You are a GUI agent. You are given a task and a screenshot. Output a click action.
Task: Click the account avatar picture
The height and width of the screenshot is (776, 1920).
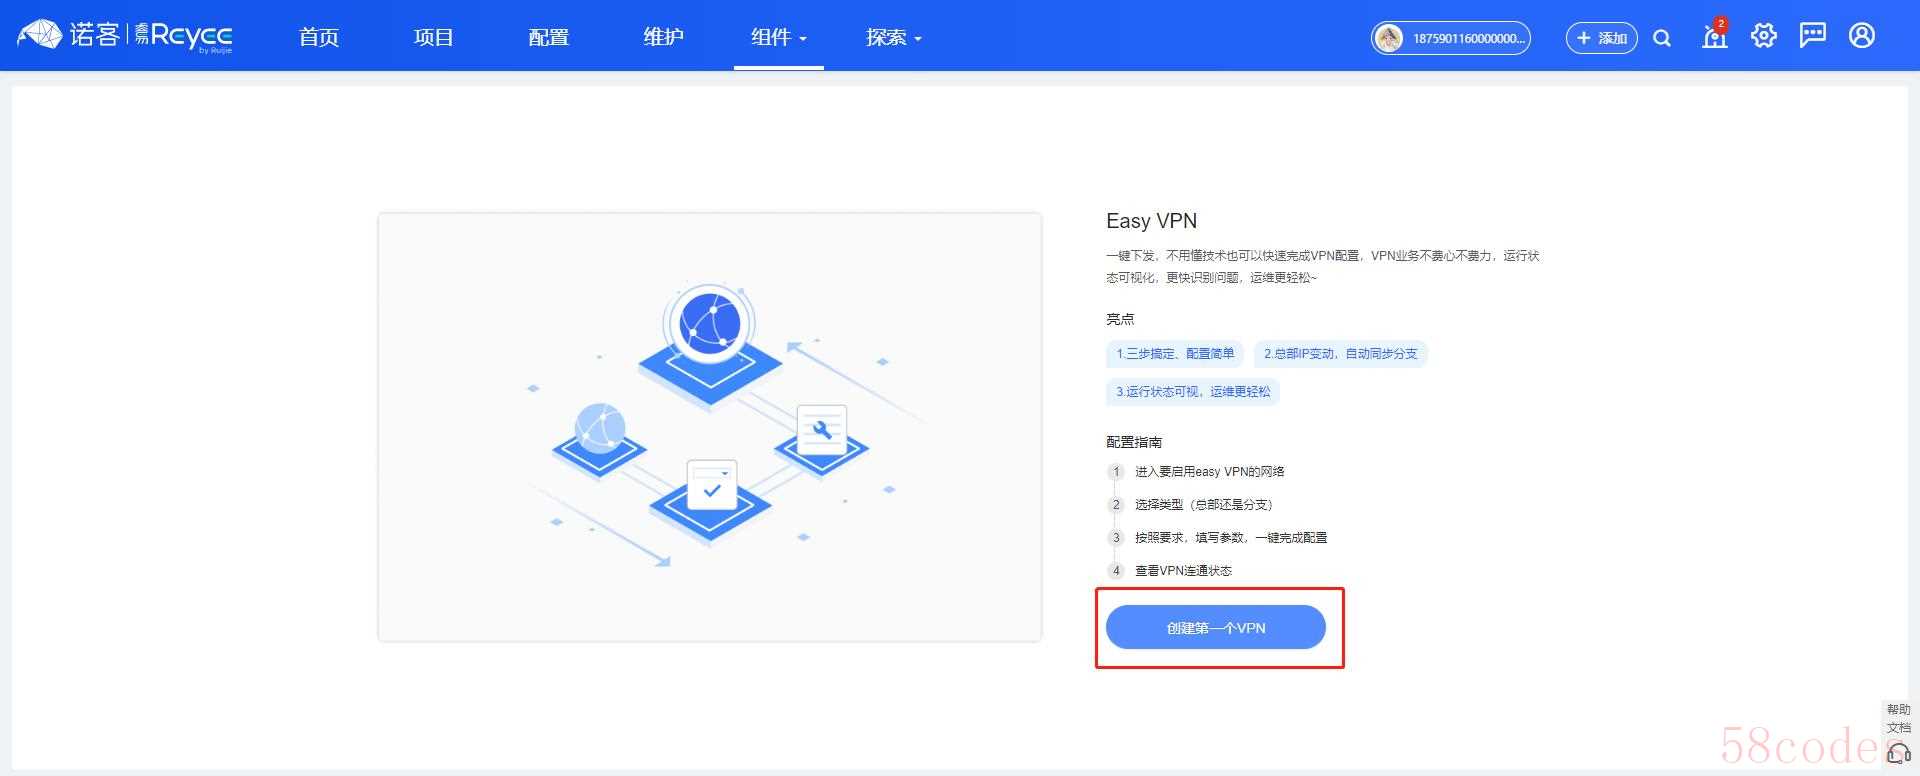pyautogui.click(x=1389, y=38)
